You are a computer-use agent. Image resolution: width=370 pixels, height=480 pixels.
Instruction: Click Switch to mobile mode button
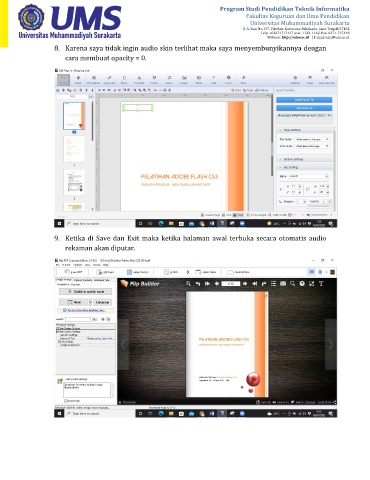[x=85, y=291]
